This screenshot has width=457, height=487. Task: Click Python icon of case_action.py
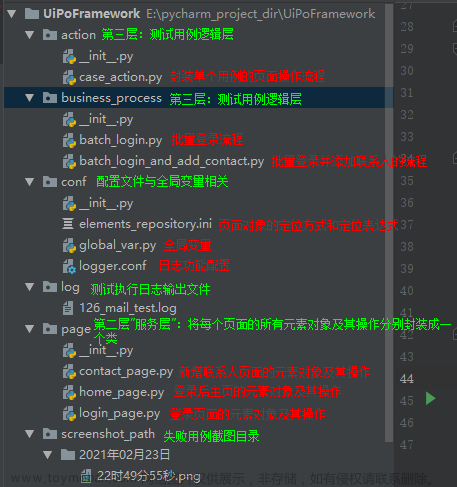coord(69,77)
